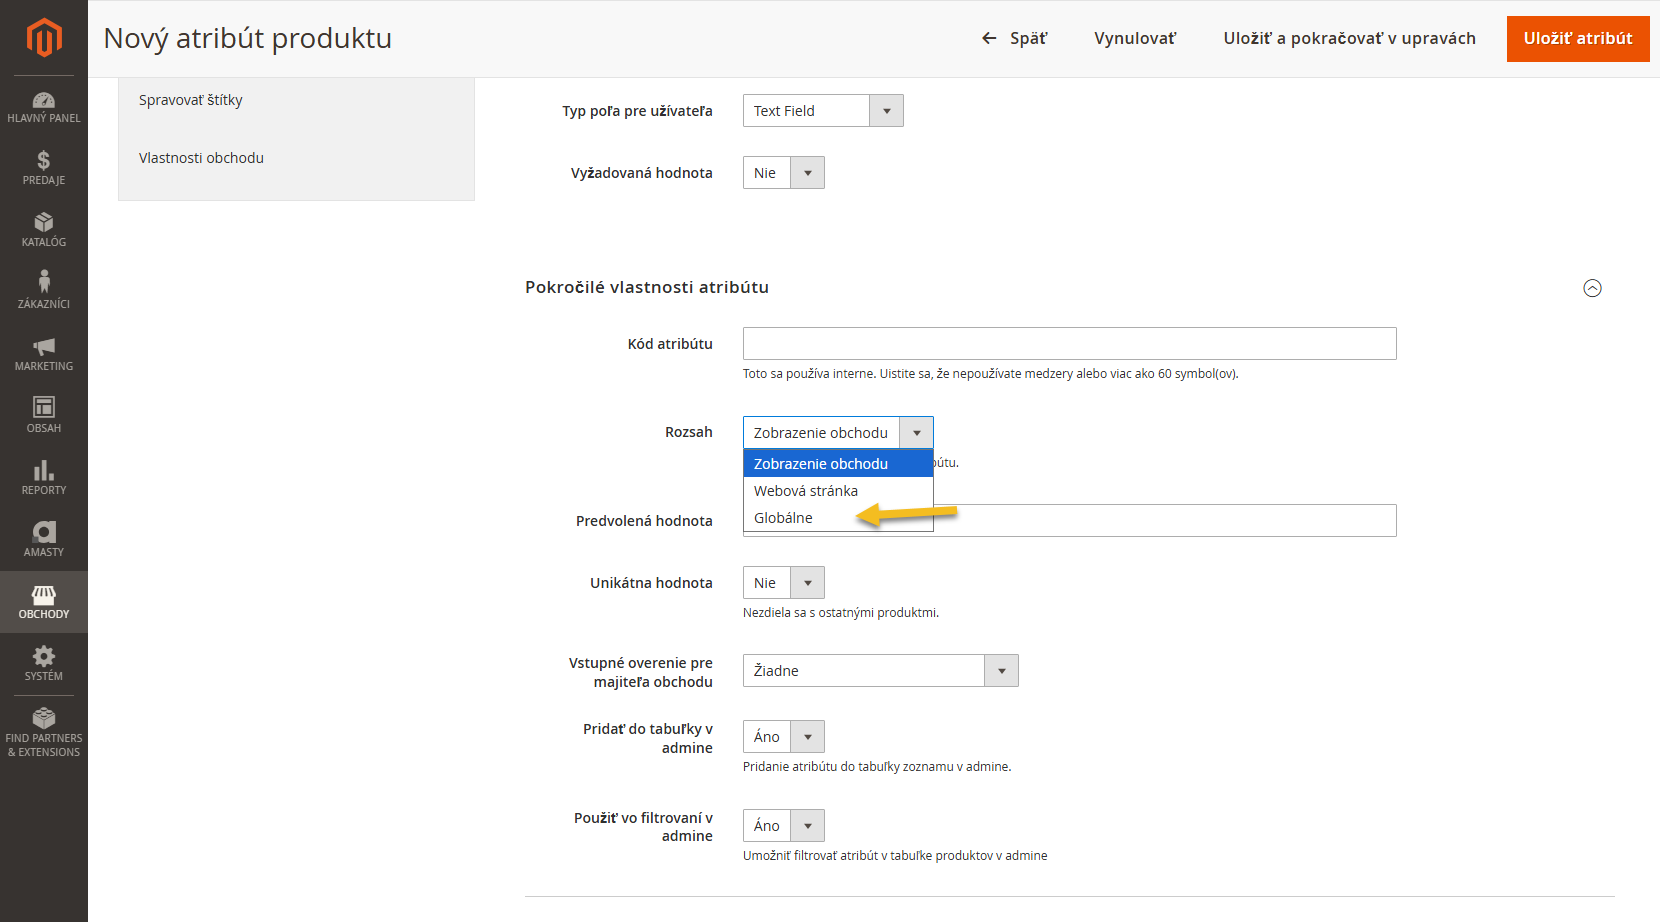This screenshot has width=1660, height=922.
Task: Click the Uložiť atribút button
Action: (1577, 39)
